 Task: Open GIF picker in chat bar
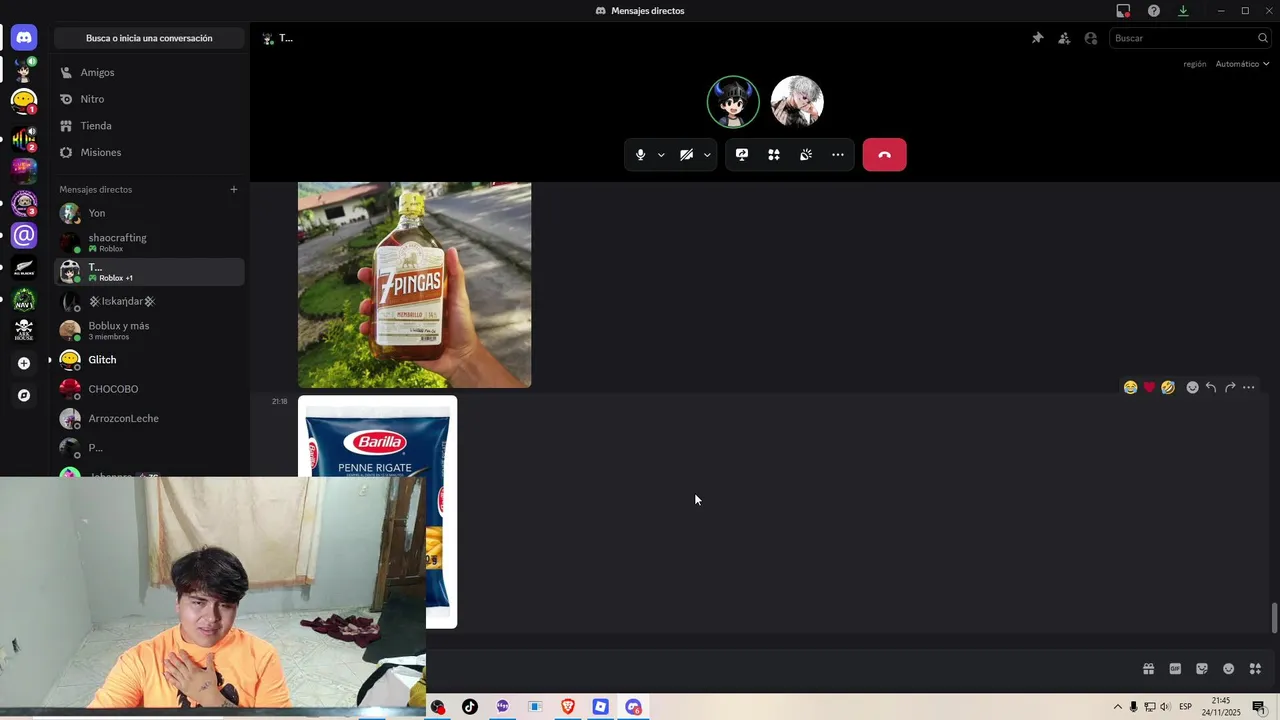1175,669
